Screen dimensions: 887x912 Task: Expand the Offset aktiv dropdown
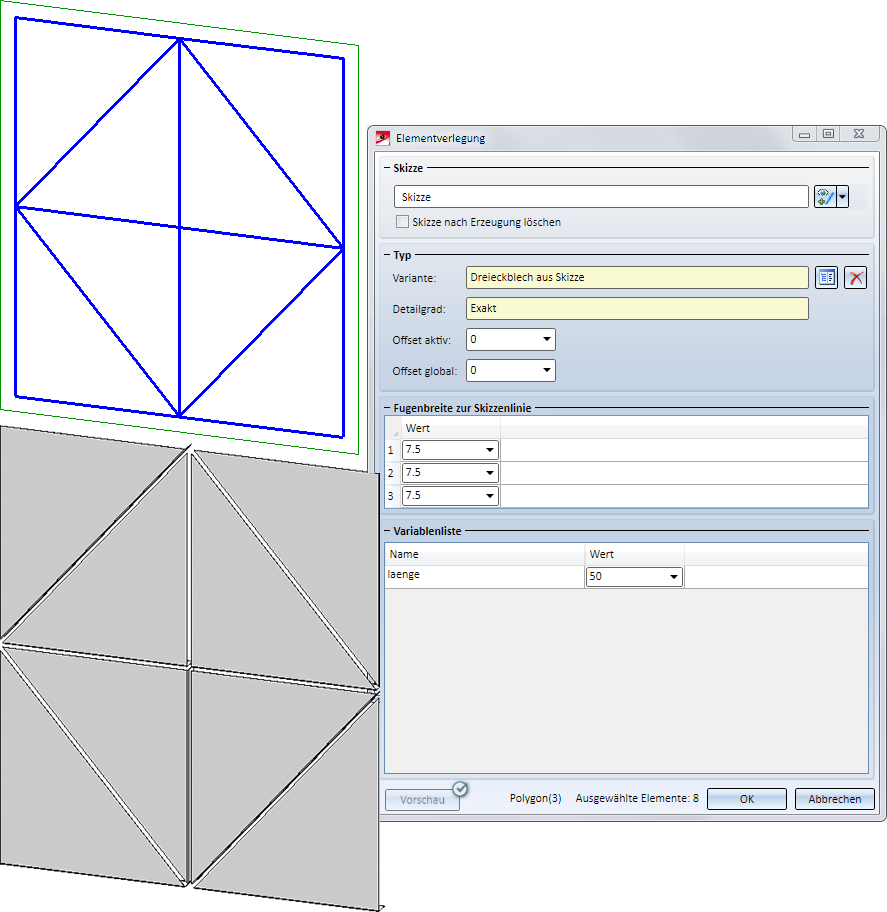(x=546, y=340)
